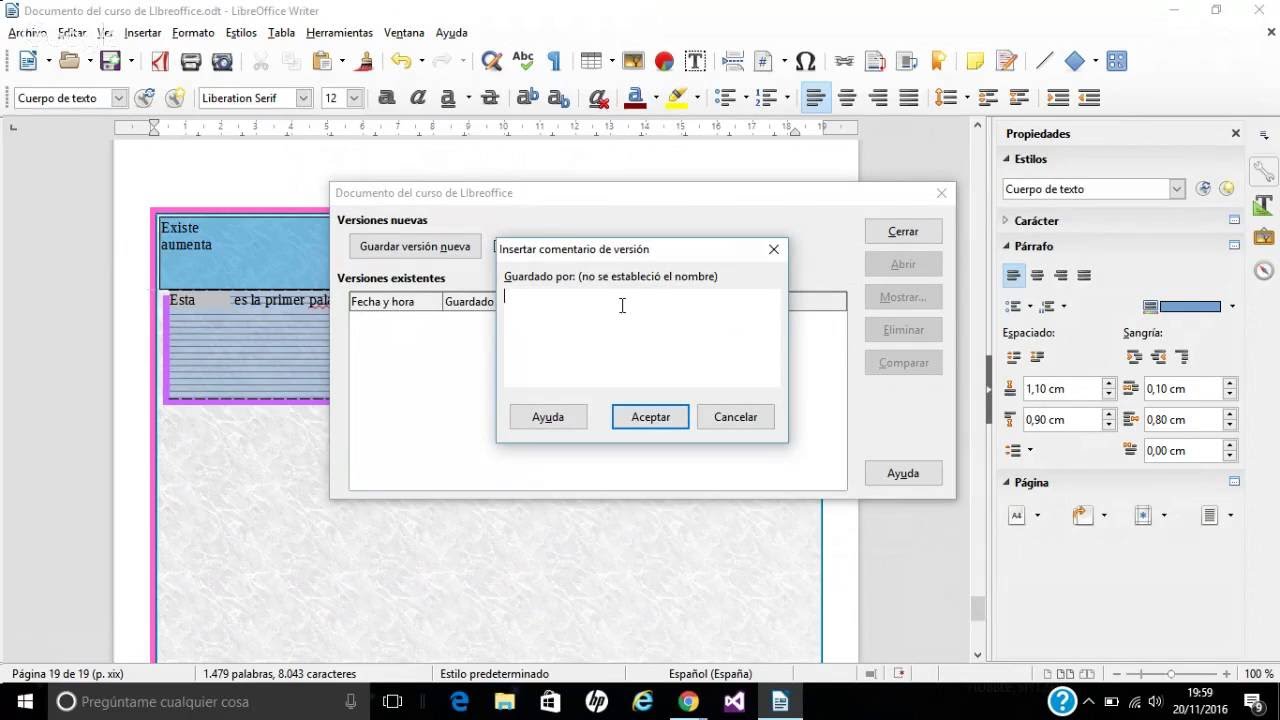Click the Spelling check Abc icon
Image resolution: width=1280 pixels, height=720 pixels.
click(x=523, y=61)
